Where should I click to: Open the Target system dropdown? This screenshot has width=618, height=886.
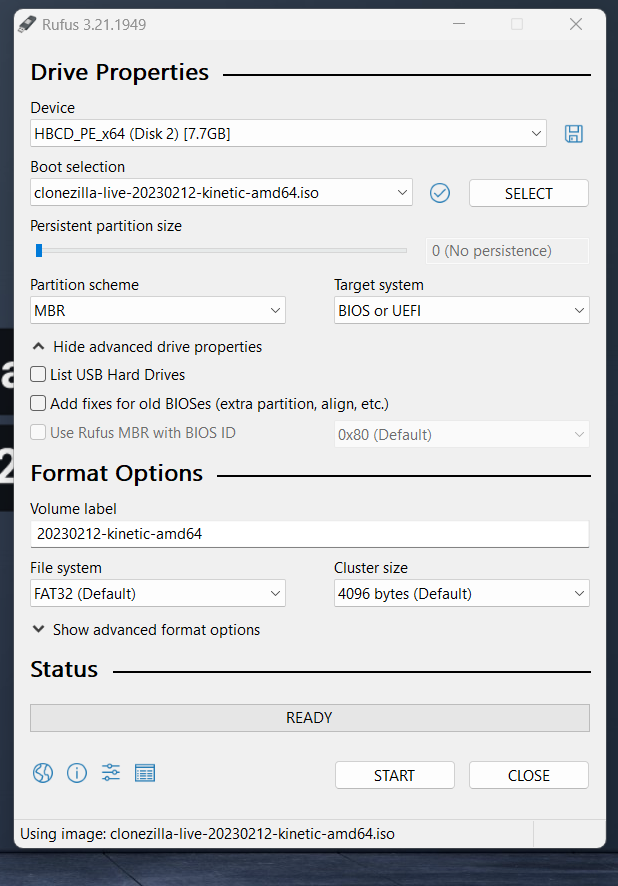pos(462,310)
